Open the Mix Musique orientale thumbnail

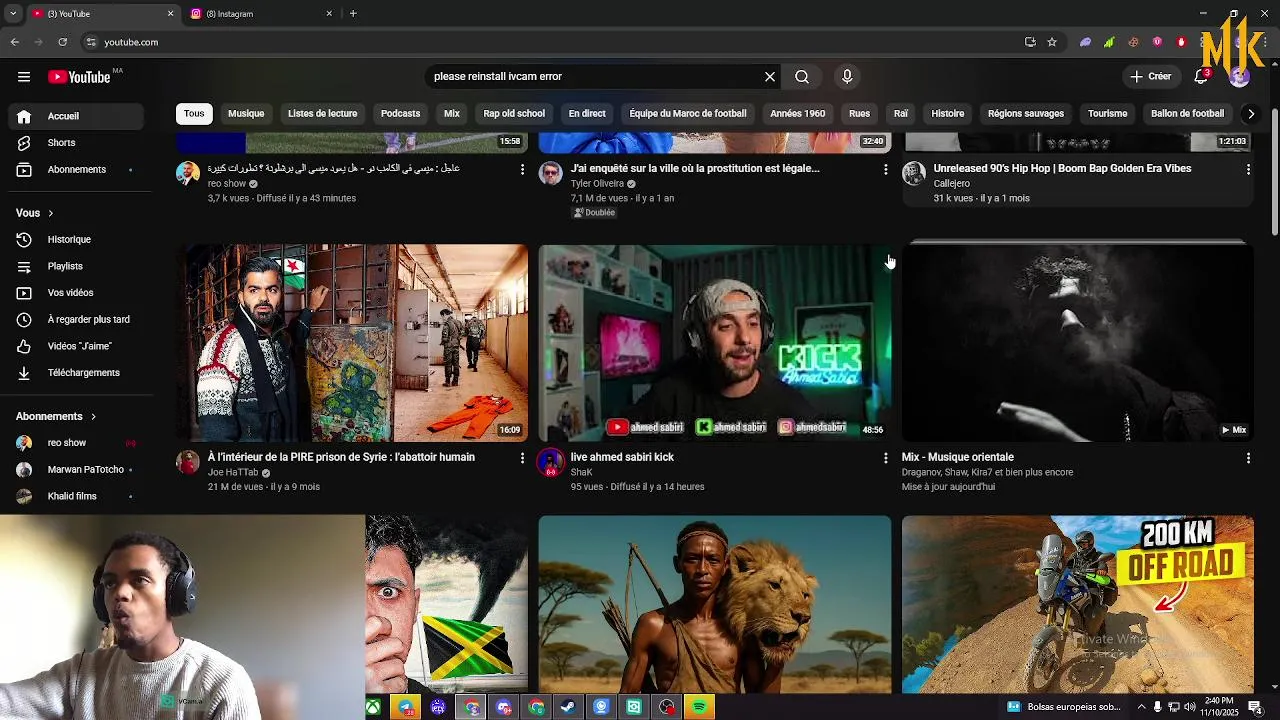(1077, 343)
